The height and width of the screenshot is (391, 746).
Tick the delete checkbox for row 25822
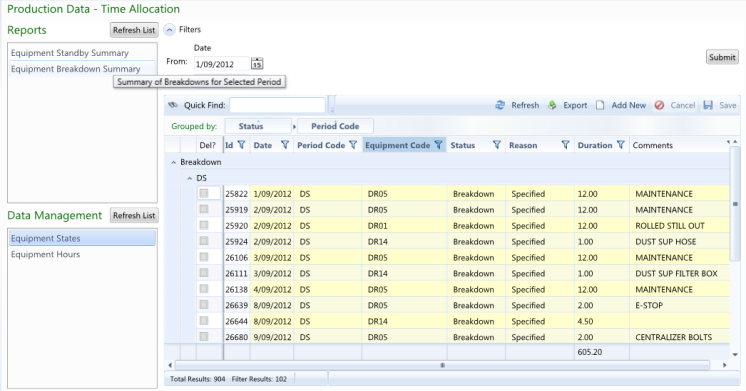pyautogui.click(x=204, y=193)
